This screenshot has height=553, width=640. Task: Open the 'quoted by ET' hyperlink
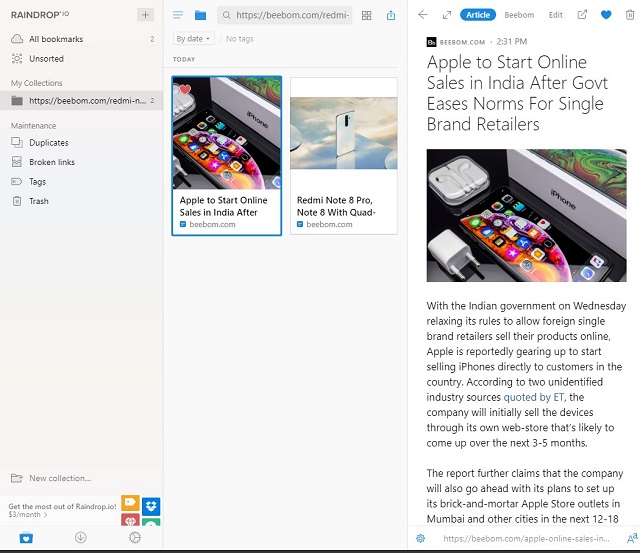[x=534, y=397]
